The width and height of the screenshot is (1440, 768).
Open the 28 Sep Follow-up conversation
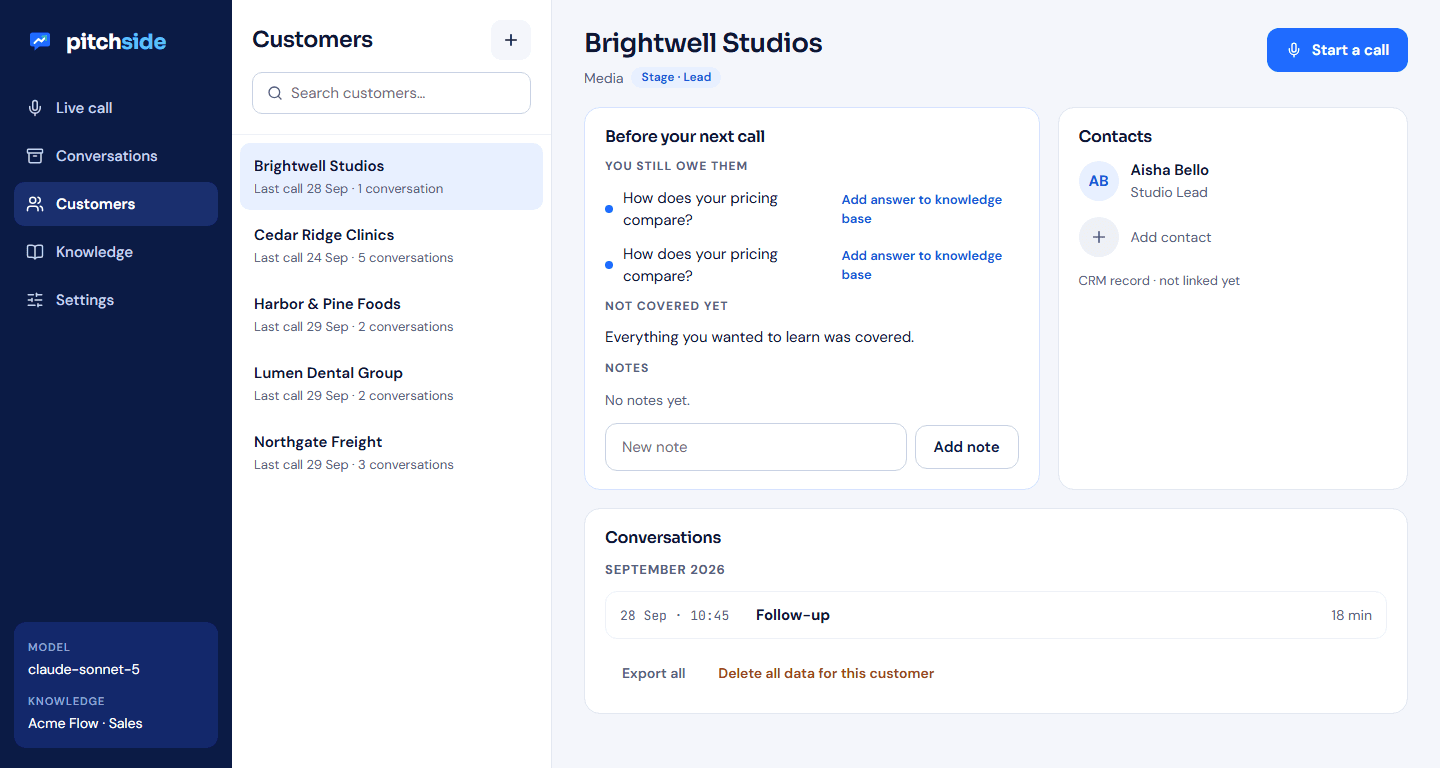click(x=996, y=615)
